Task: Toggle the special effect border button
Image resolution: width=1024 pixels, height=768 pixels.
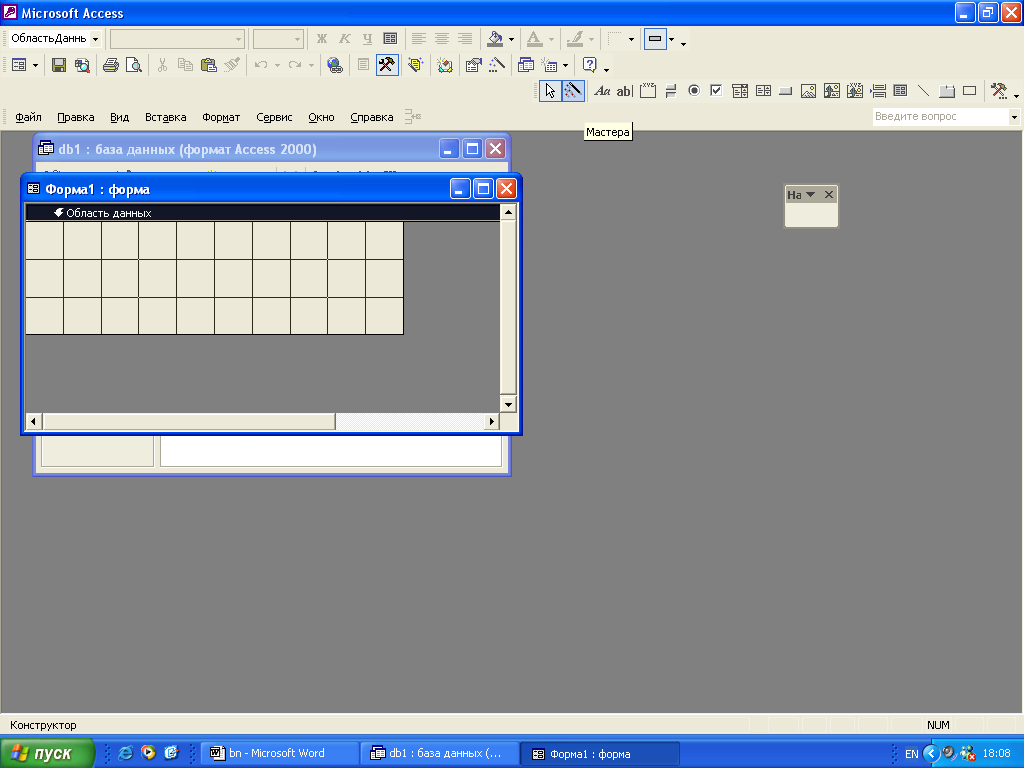Action: 655,39
